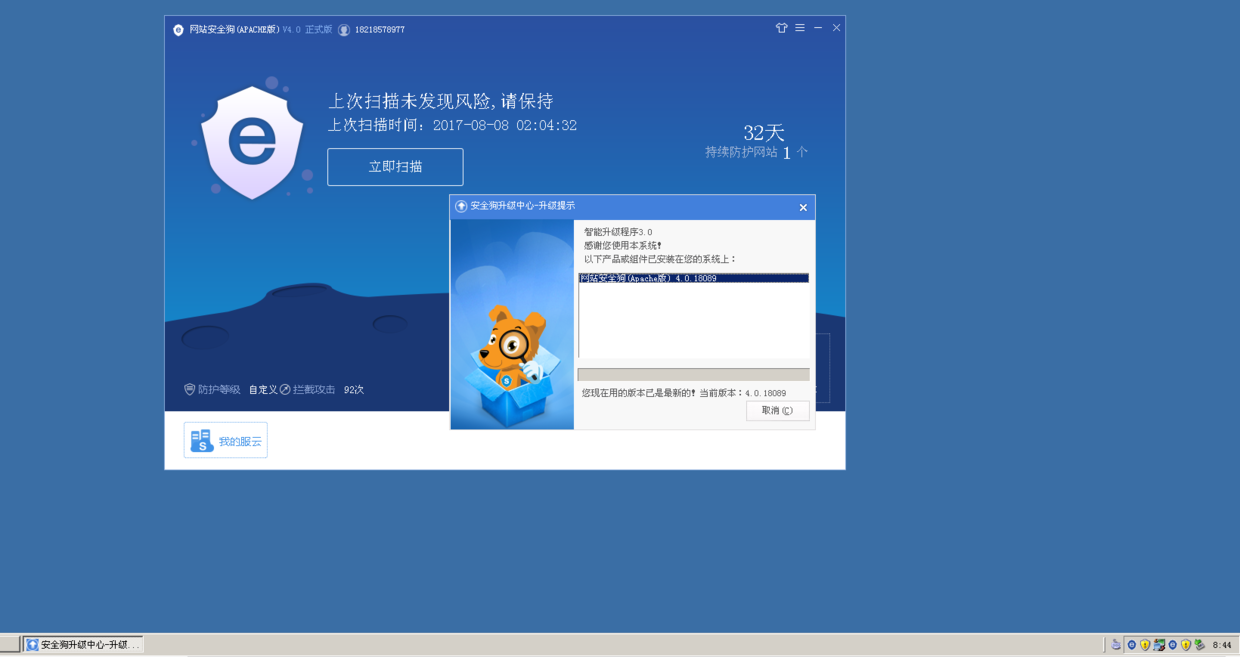Viewport: 1240px width, 657px height.
Task: Open the skin (shirt) icon in the title bar
Action: point(782,28)
